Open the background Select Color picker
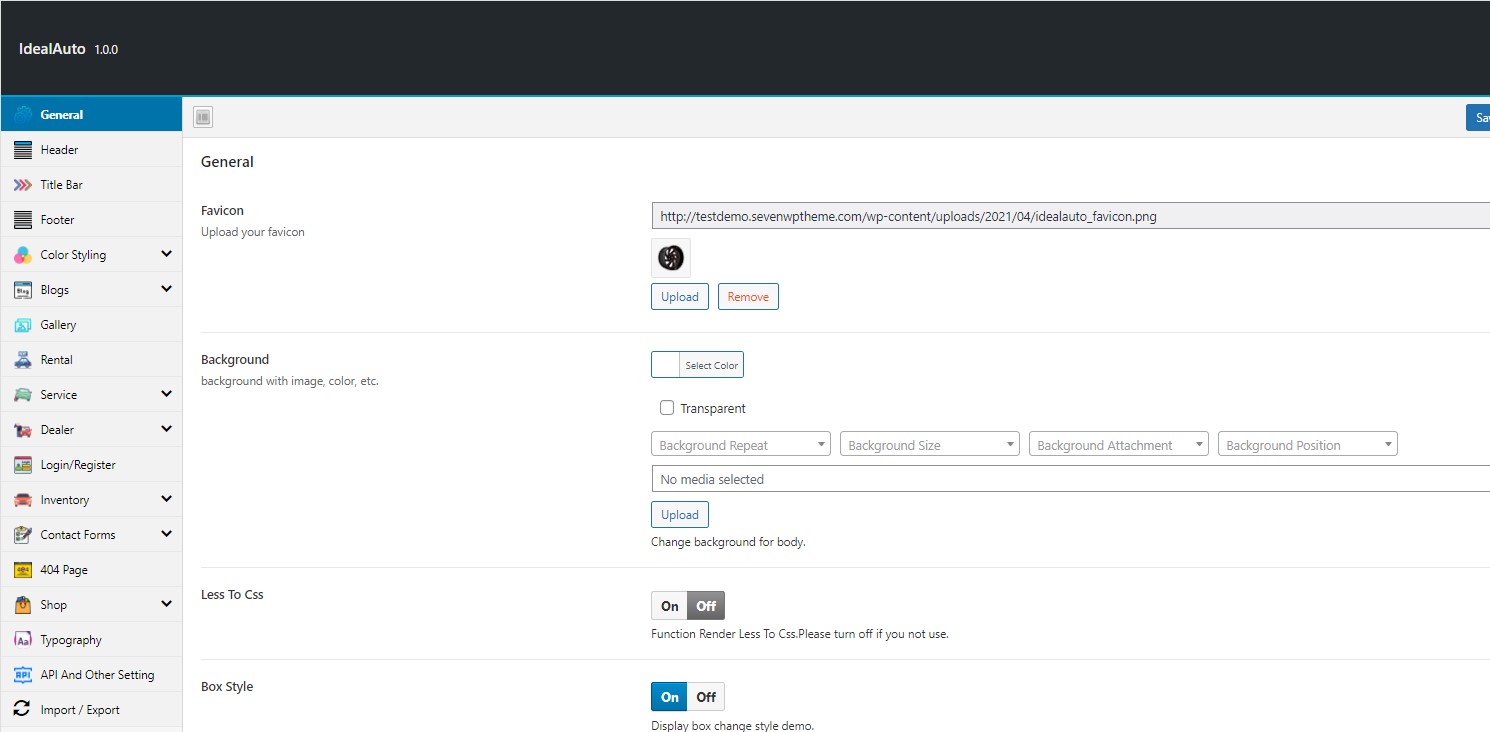The height and width of the screenshot is (732, 1490). click(697, 365)
